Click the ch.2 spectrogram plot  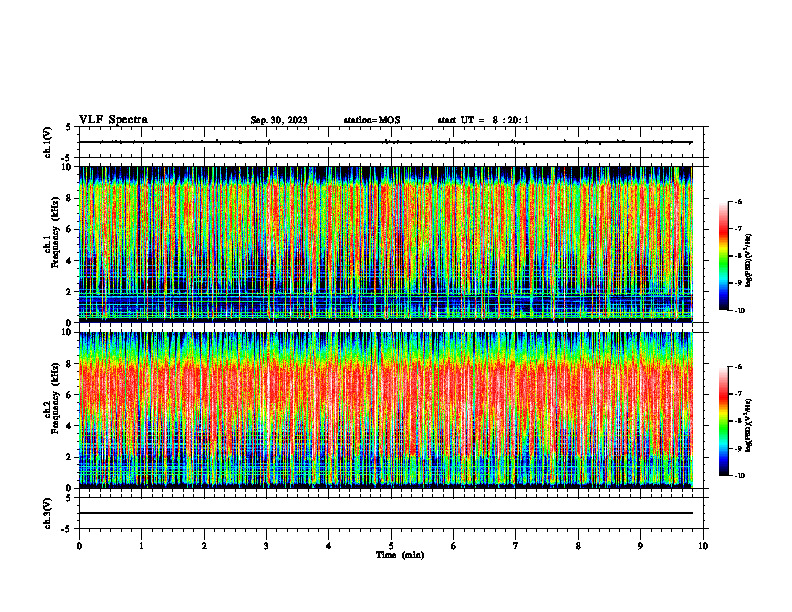pos(386,410)
